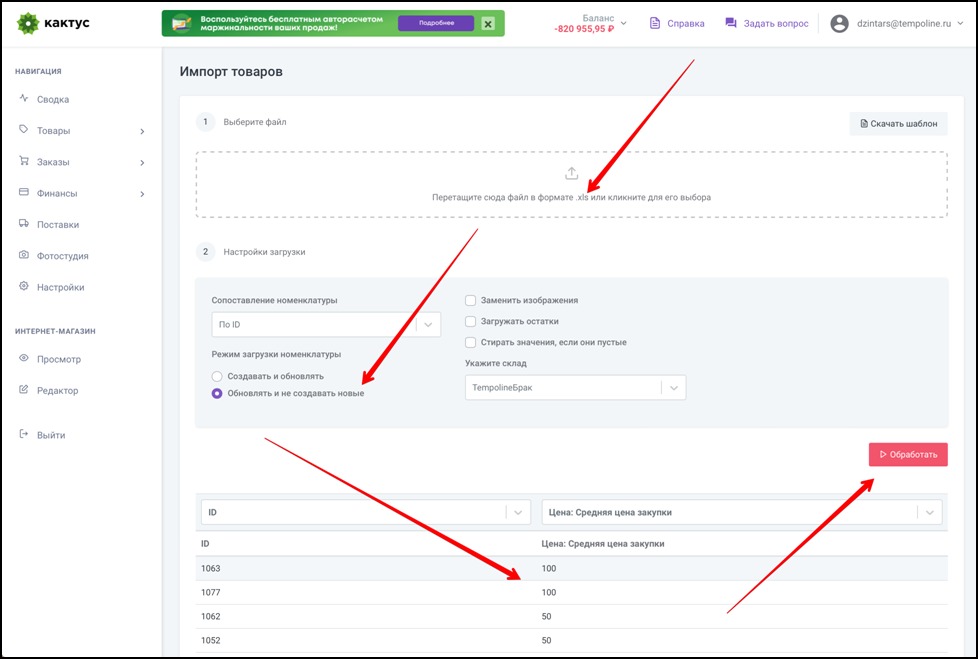978x659 pixels.
Task: Open Фотостудия camera icon in sidebar
Action: point(24,256)
